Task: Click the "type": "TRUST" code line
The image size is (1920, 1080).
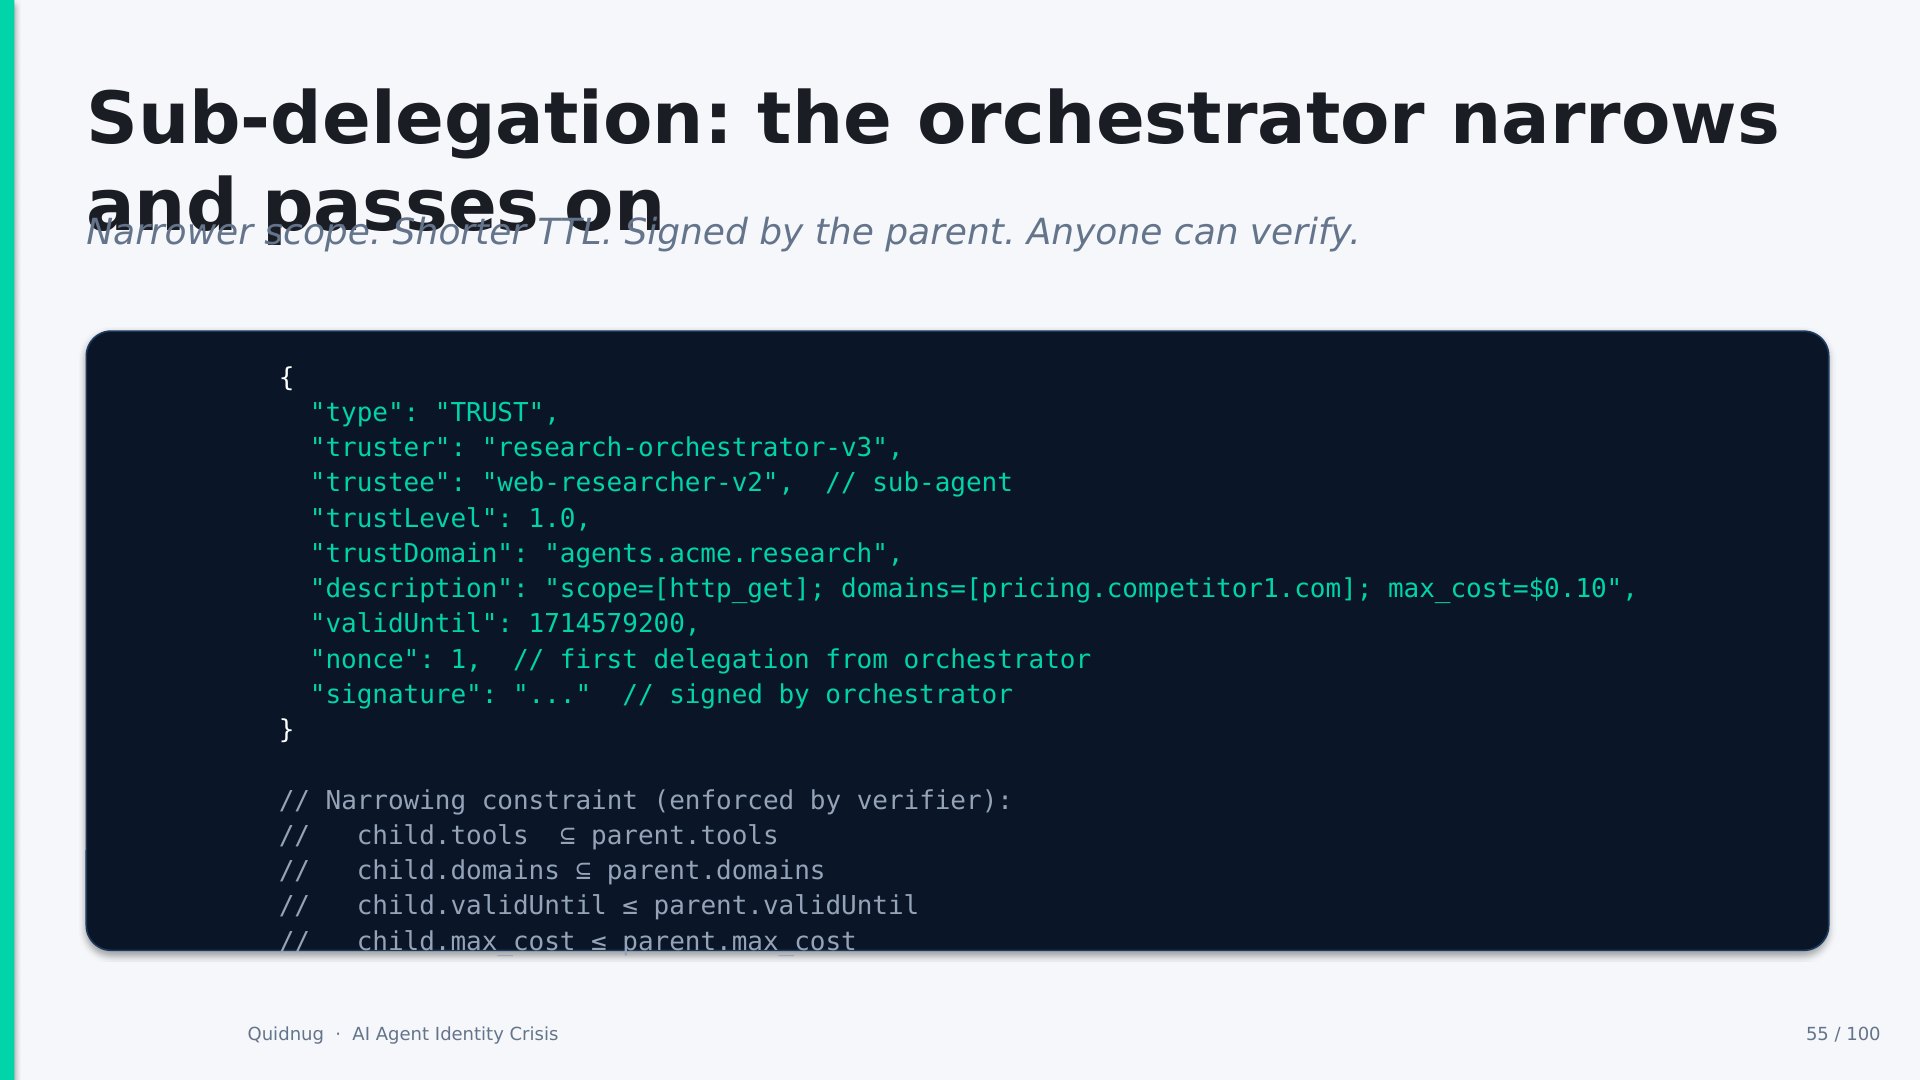Action: [x=434, y=413]
